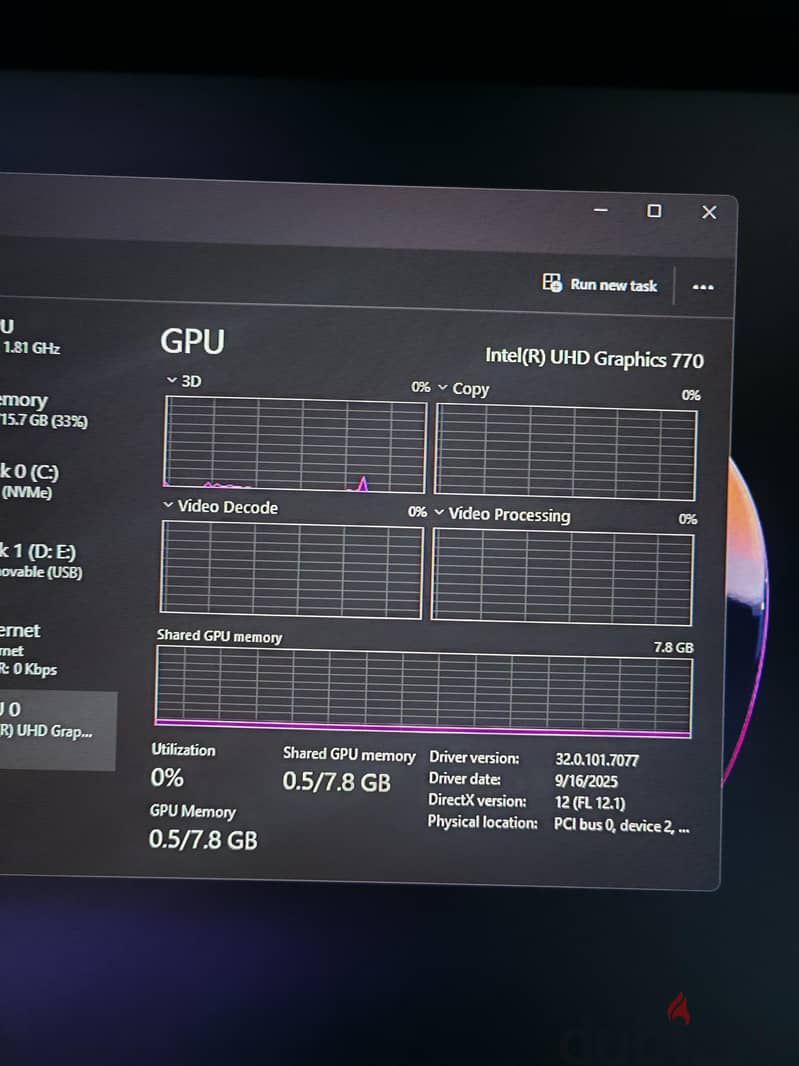
Task: Select the Memory 15.7 GB sidebar item
Action: pos(44,410)
